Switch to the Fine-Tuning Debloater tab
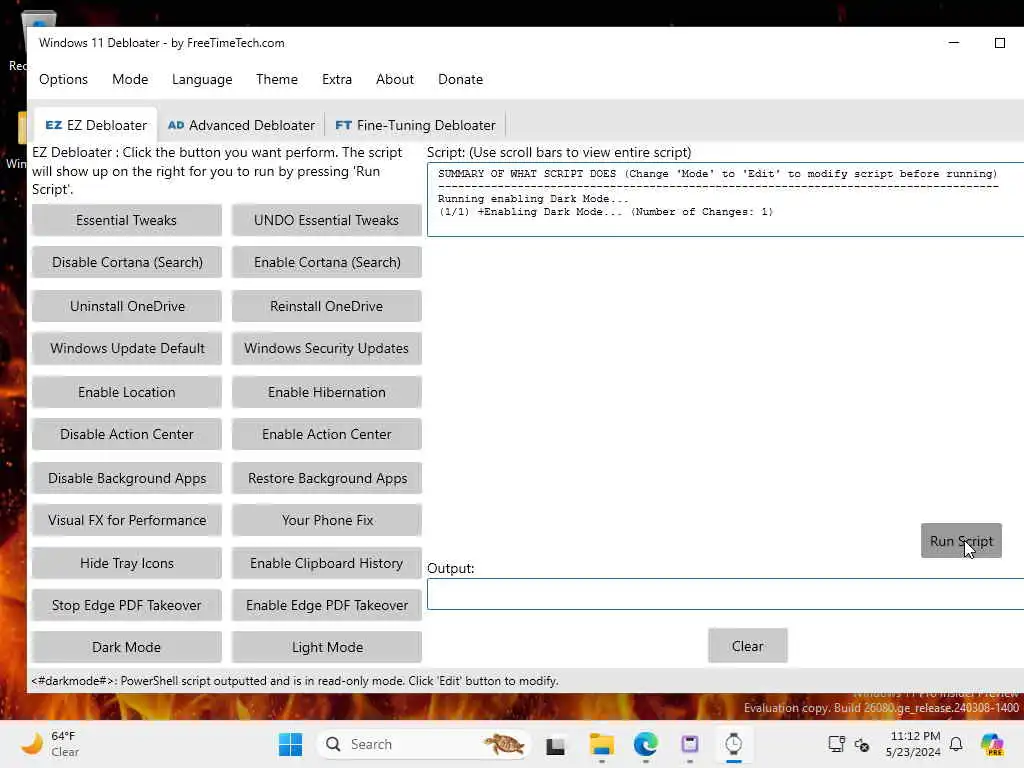Screen dimensions: 1024x768 point(415,125)
